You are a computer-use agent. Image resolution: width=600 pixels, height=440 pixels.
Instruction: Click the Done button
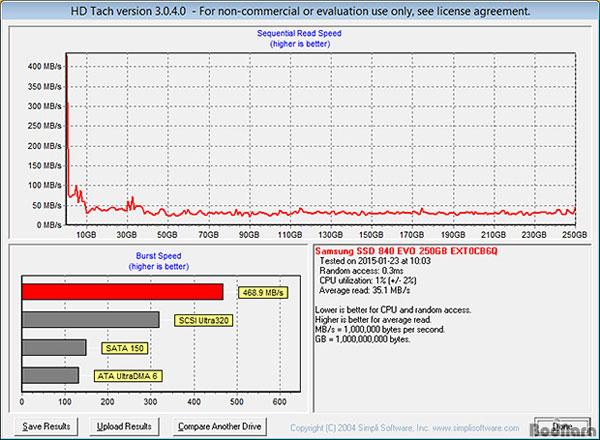(562, 426)
